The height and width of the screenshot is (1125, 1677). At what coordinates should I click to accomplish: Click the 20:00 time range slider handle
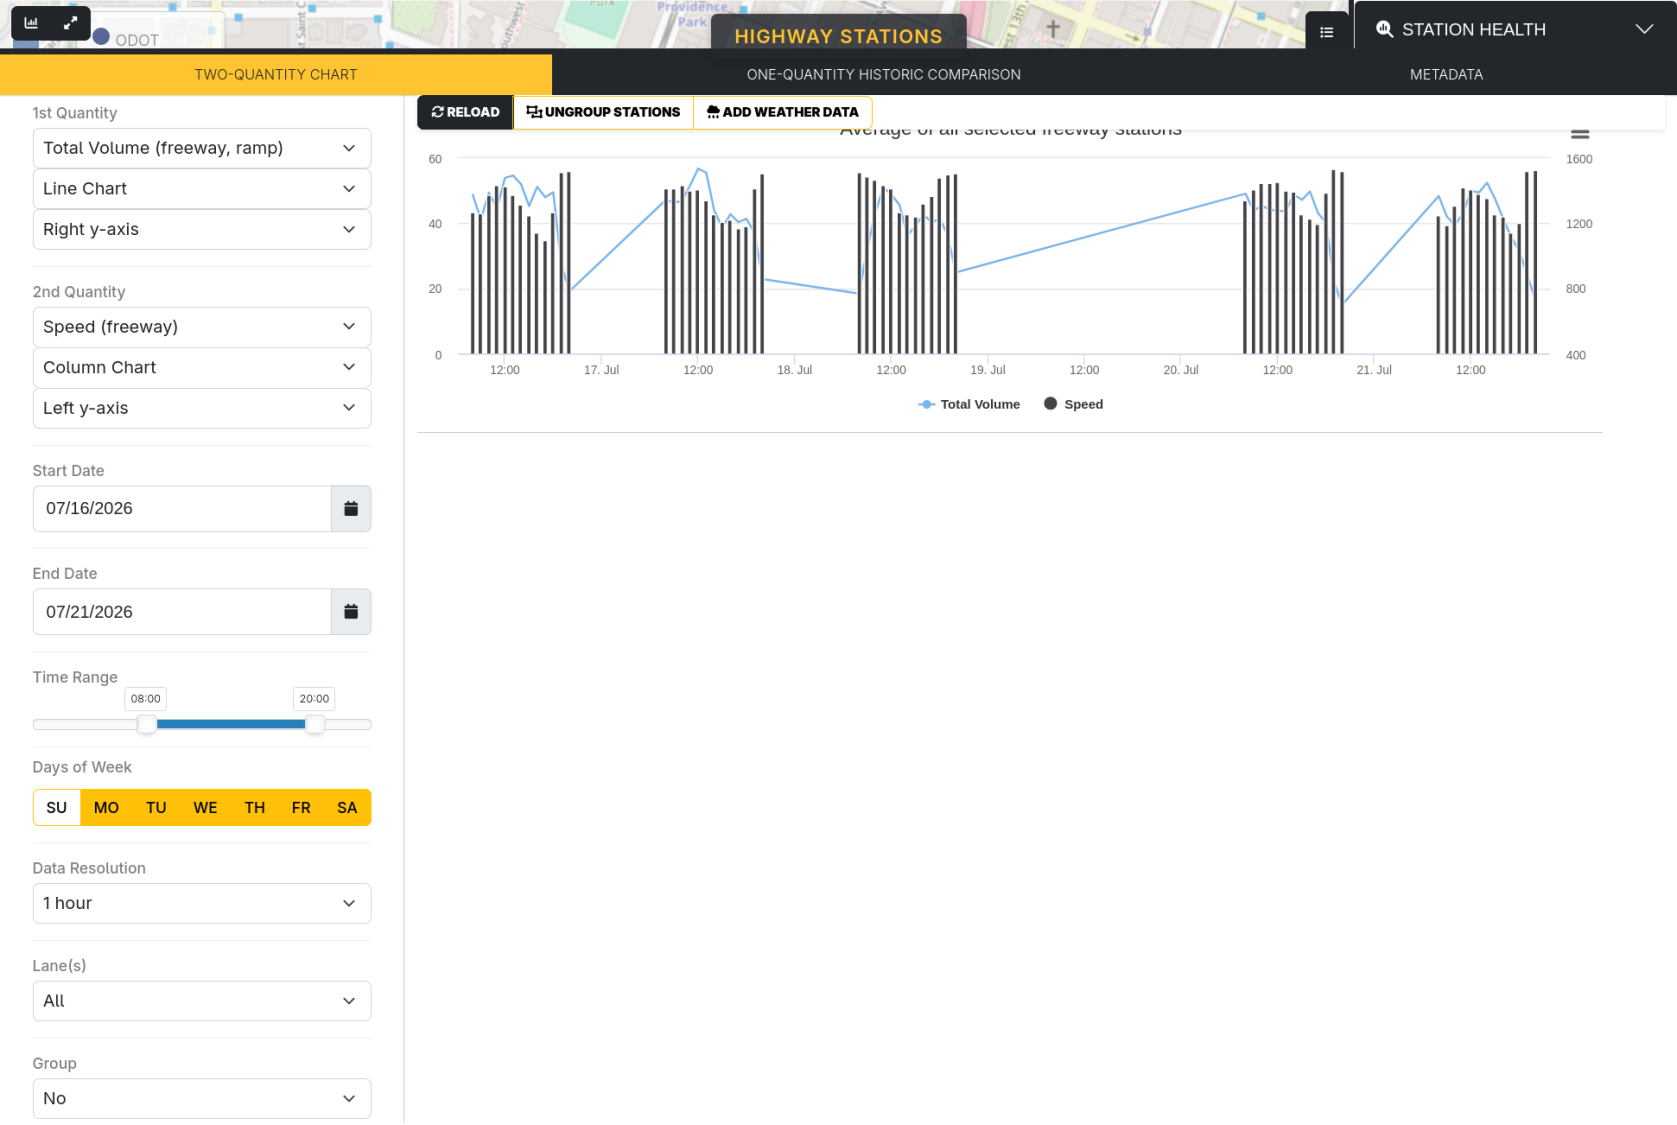pyautogui.click(x=315, y=725)
